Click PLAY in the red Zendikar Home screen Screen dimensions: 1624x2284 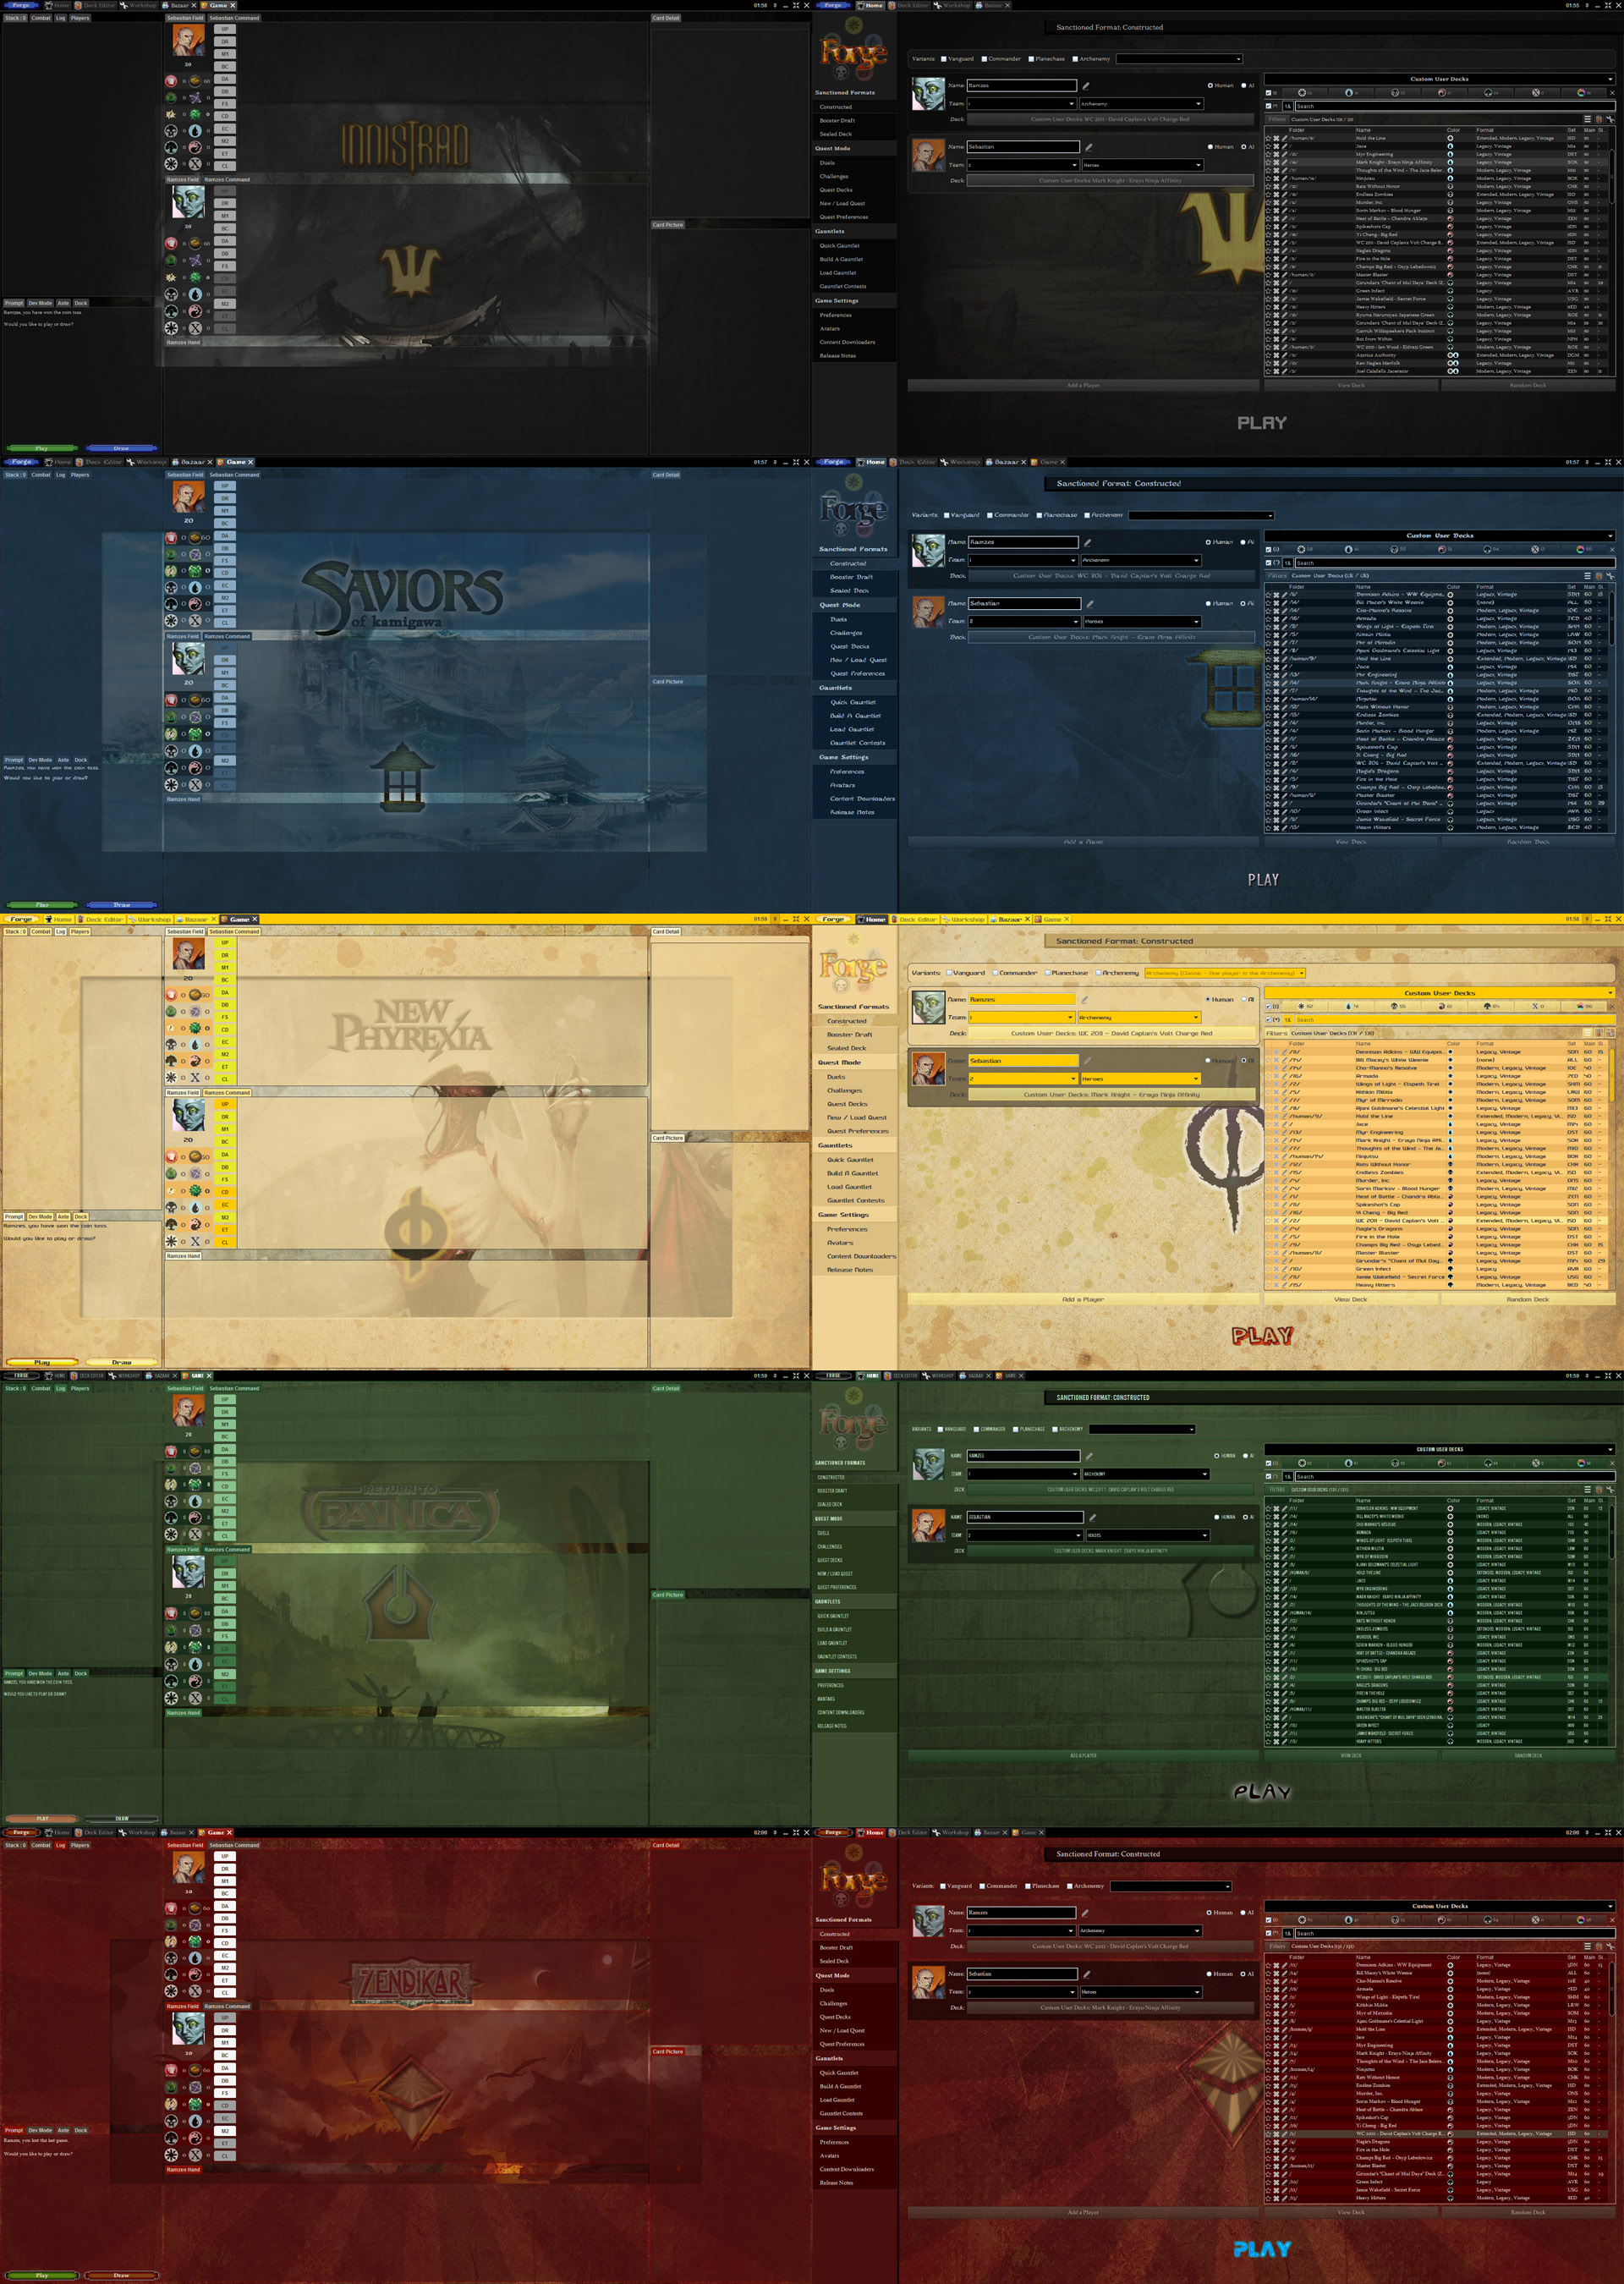(x=1262, y=2249)
